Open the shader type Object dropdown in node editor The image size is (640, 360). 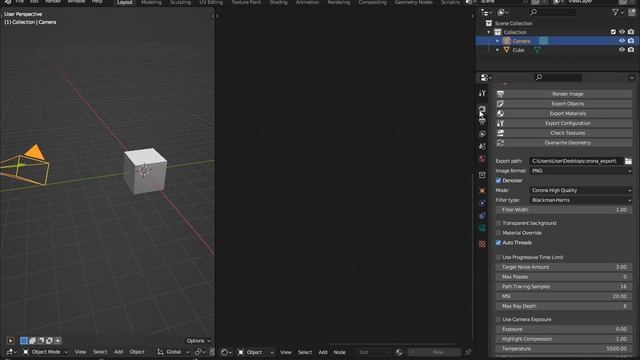click(255, 352)
